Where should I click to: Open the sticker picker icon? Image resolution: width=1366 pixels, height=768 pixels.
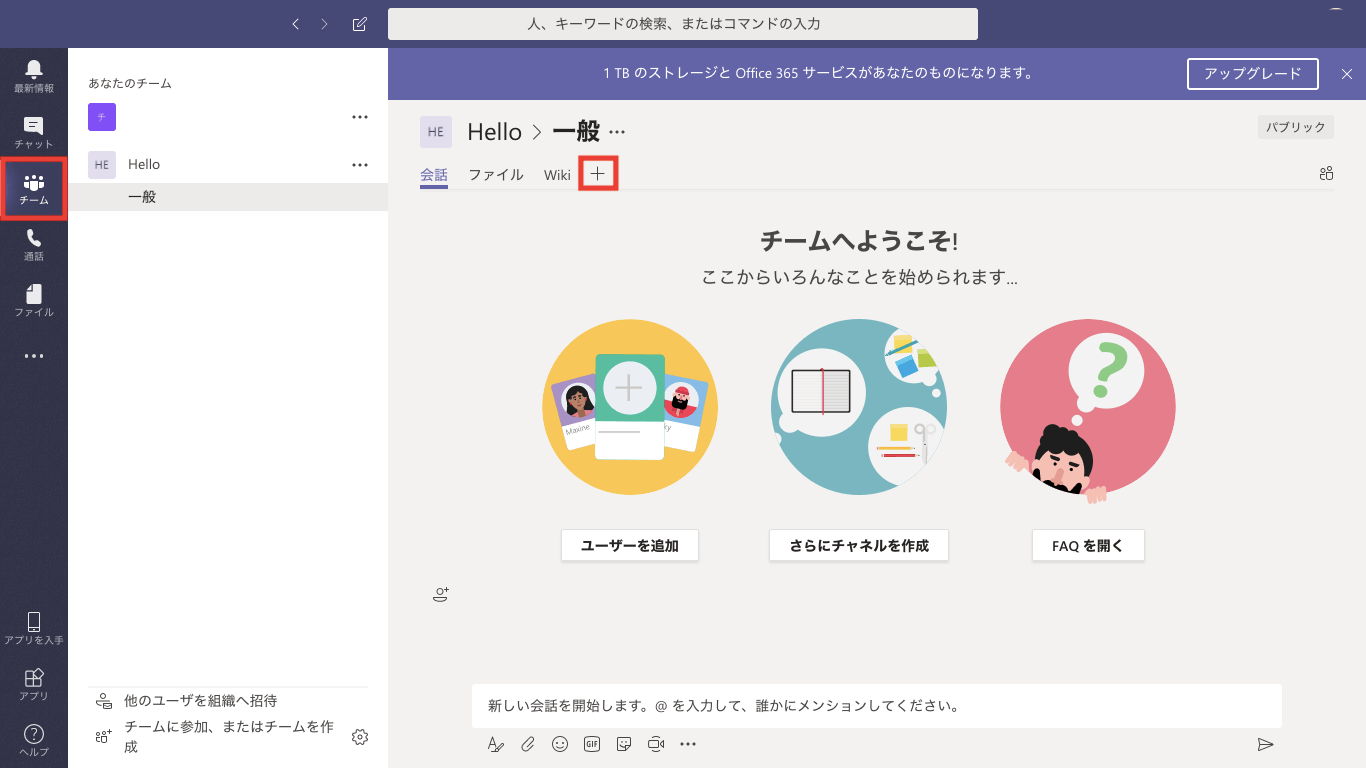point(624,744)
